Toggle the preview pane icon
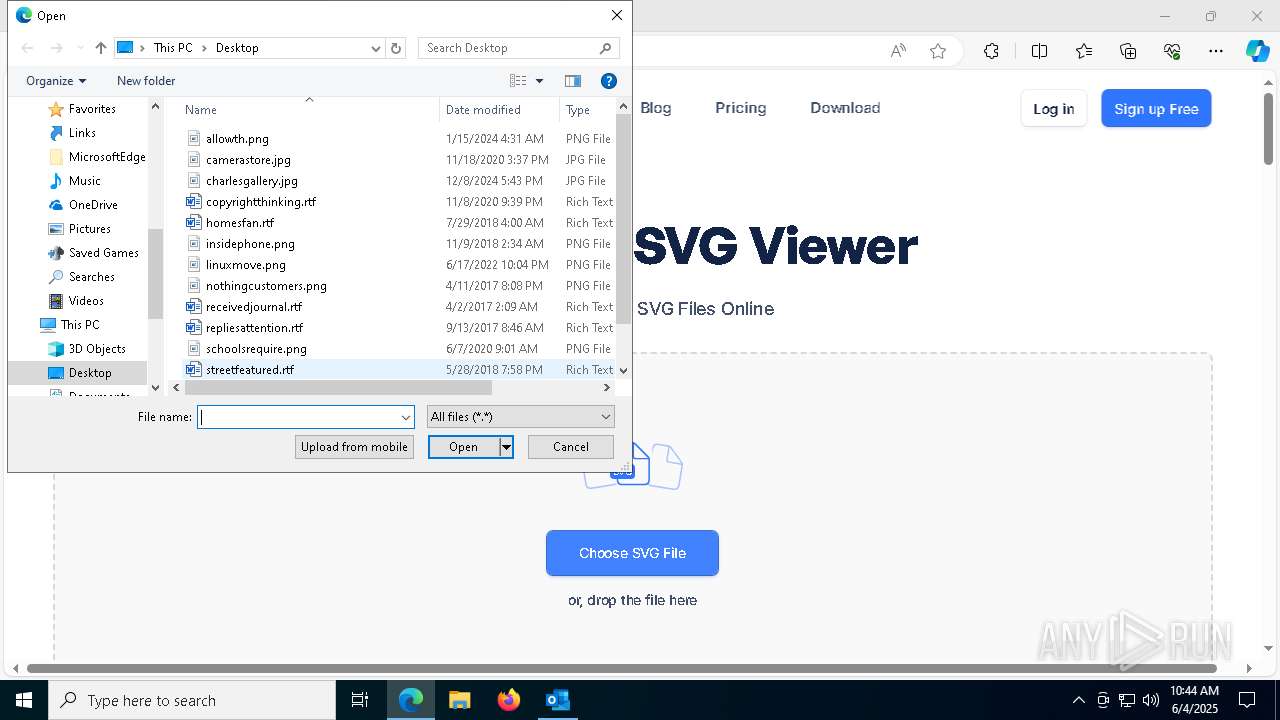The image size is (1280, 720). (573, 81)
